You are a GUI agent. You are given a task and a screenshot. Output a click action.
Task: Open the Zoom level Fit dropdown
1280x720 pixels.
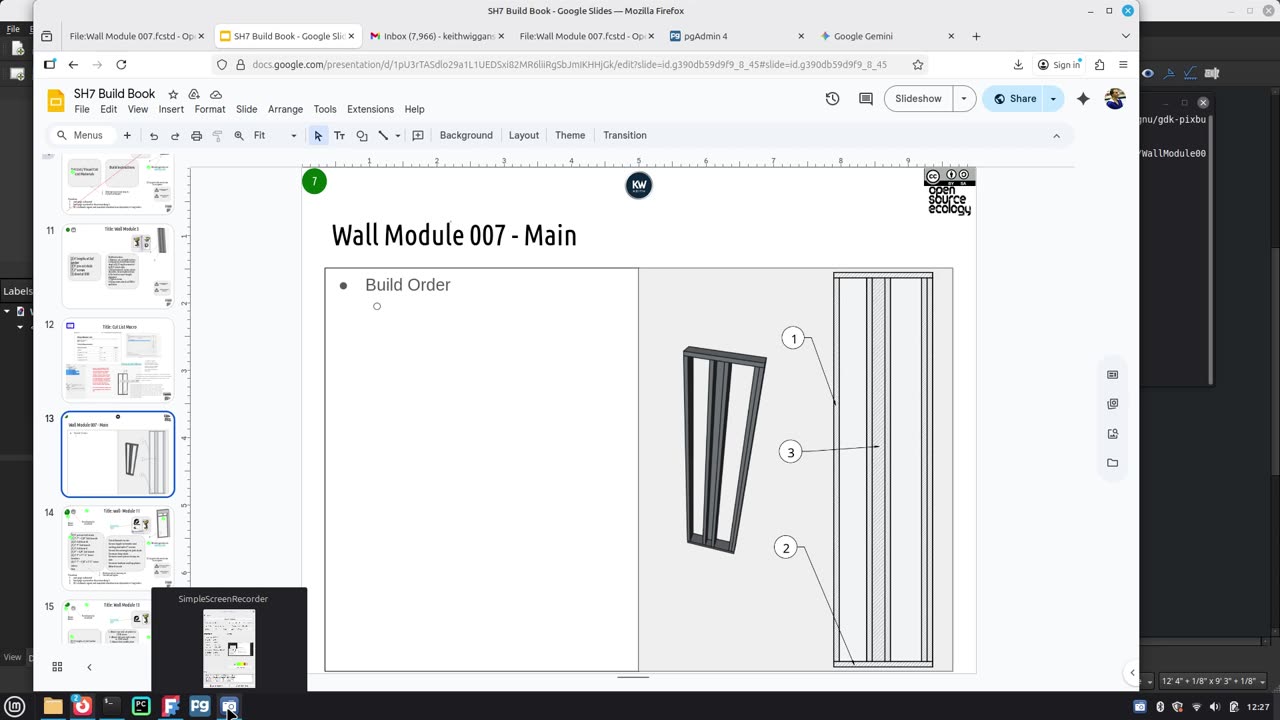coord(275,135)
